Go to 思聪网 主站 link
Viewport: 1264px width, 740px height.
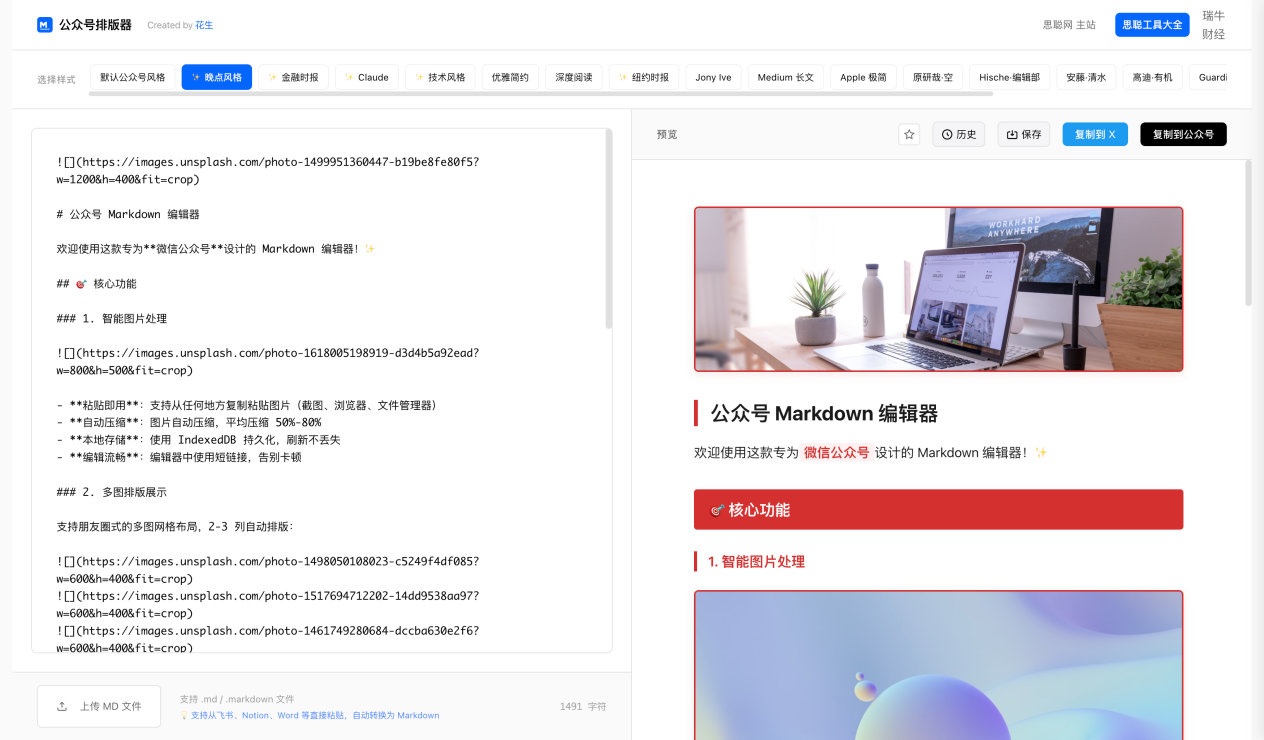pos(1069,25)
